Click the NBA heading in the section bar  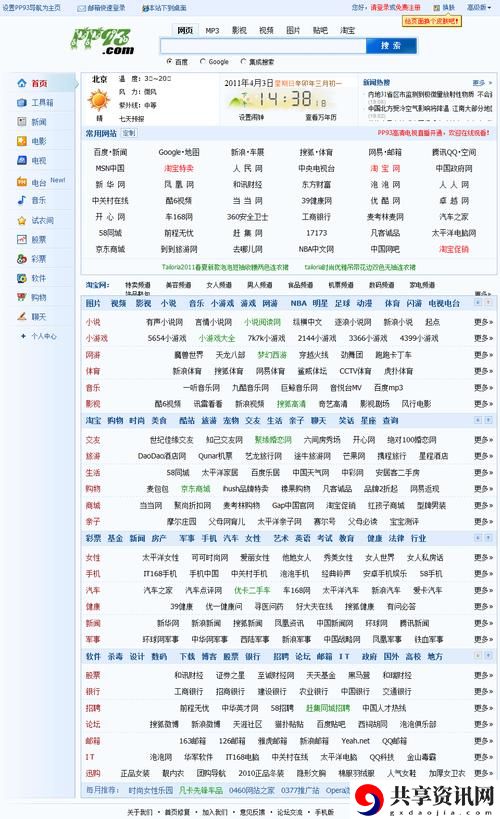pyautogui.click(x=298, y=303)
